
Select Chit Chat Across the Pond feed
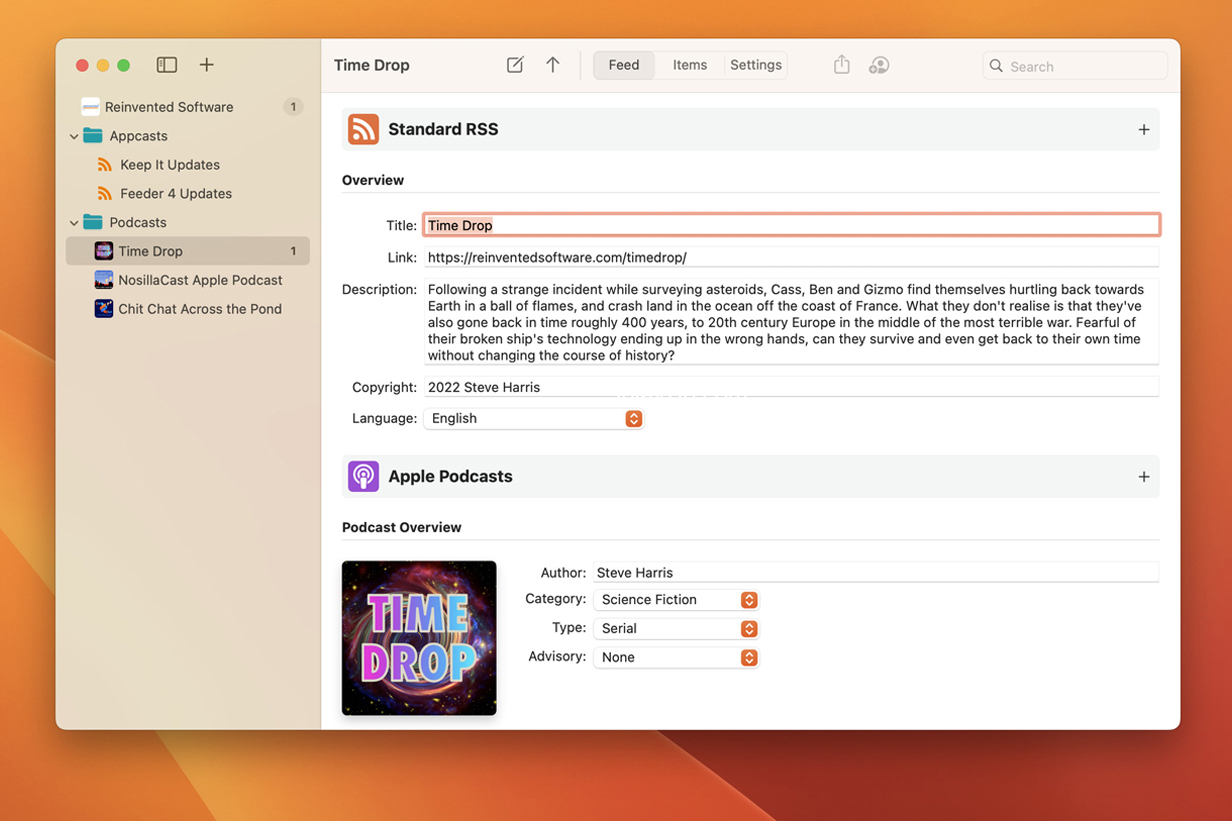pos(188,309)
